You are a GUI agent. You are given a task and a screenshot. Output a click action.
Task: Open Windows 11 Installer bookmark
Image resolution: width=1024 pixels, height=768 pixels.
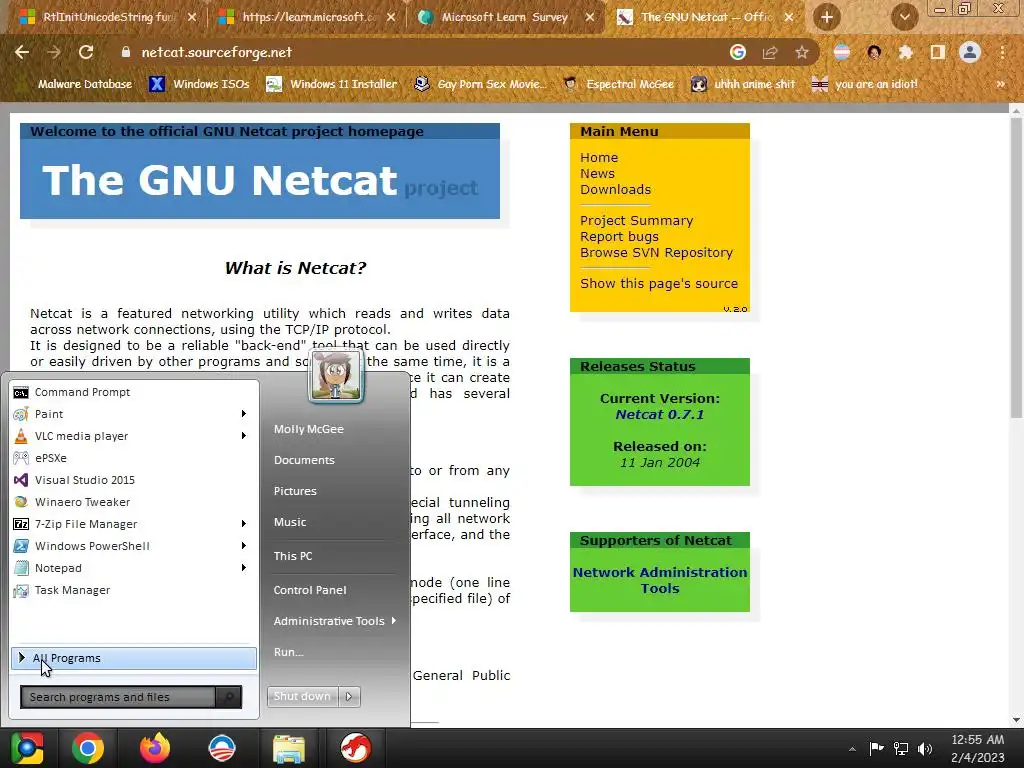(332, 84)
